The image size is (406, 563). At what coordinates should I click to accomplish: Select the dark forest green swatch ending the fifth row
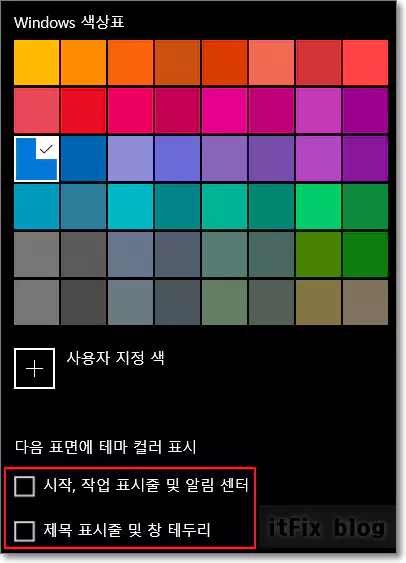coord(365,255)
